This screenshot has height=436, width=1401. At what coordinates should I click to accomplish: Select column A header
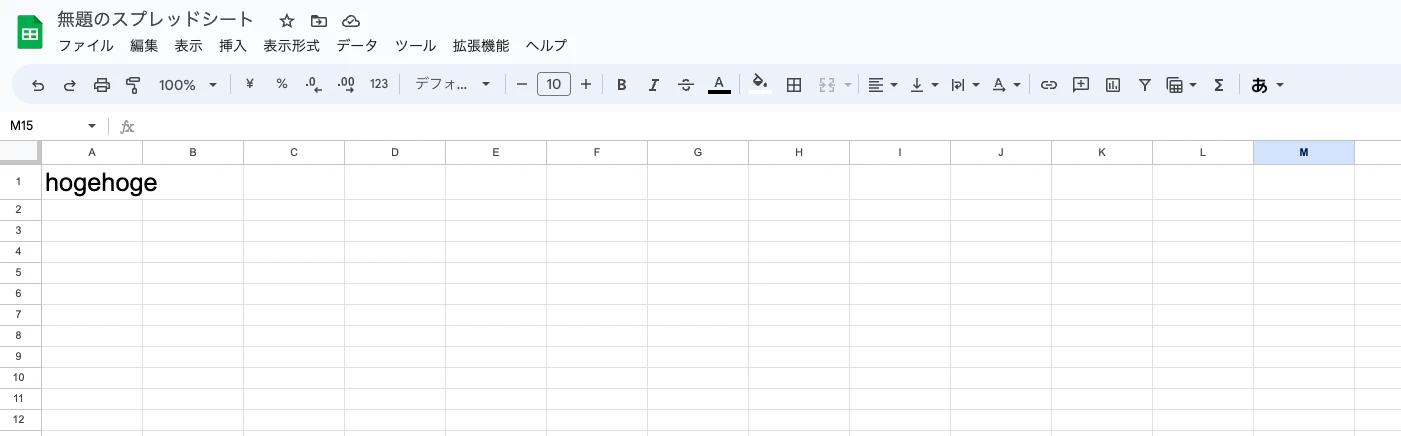click(92, 152)
